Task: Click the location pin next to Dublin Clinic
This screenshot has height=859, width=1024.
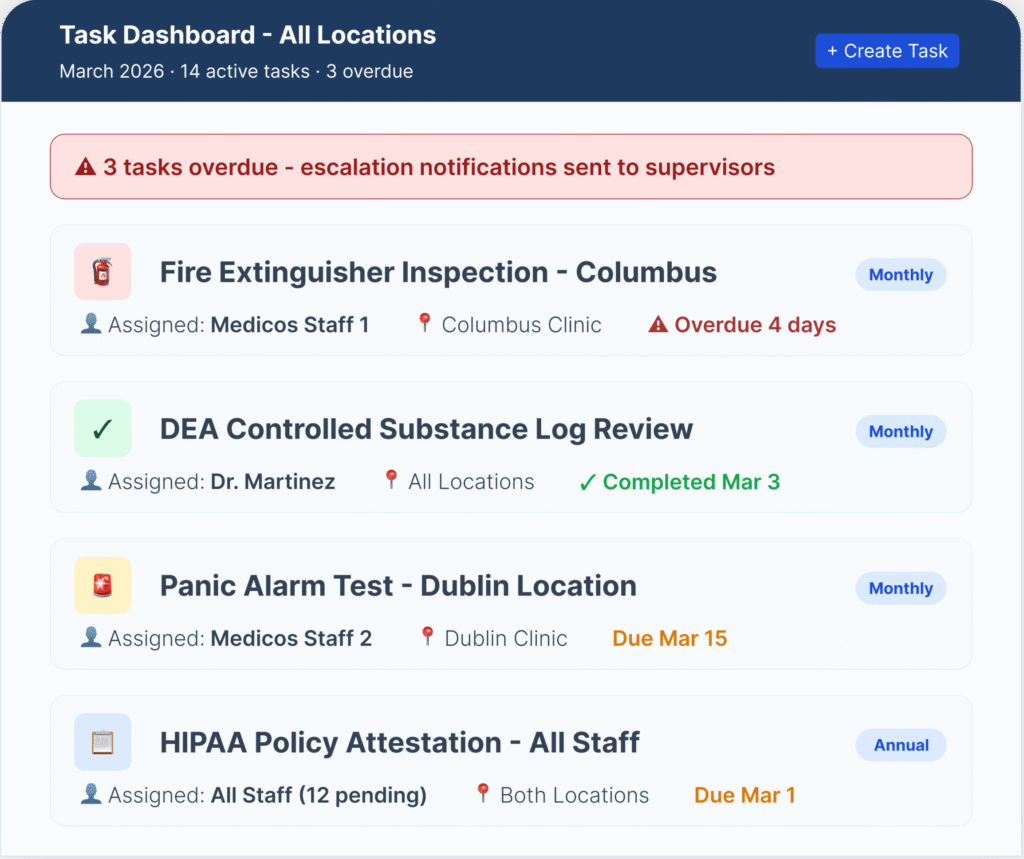Action: pyautogui.click(x=428, y=638)
